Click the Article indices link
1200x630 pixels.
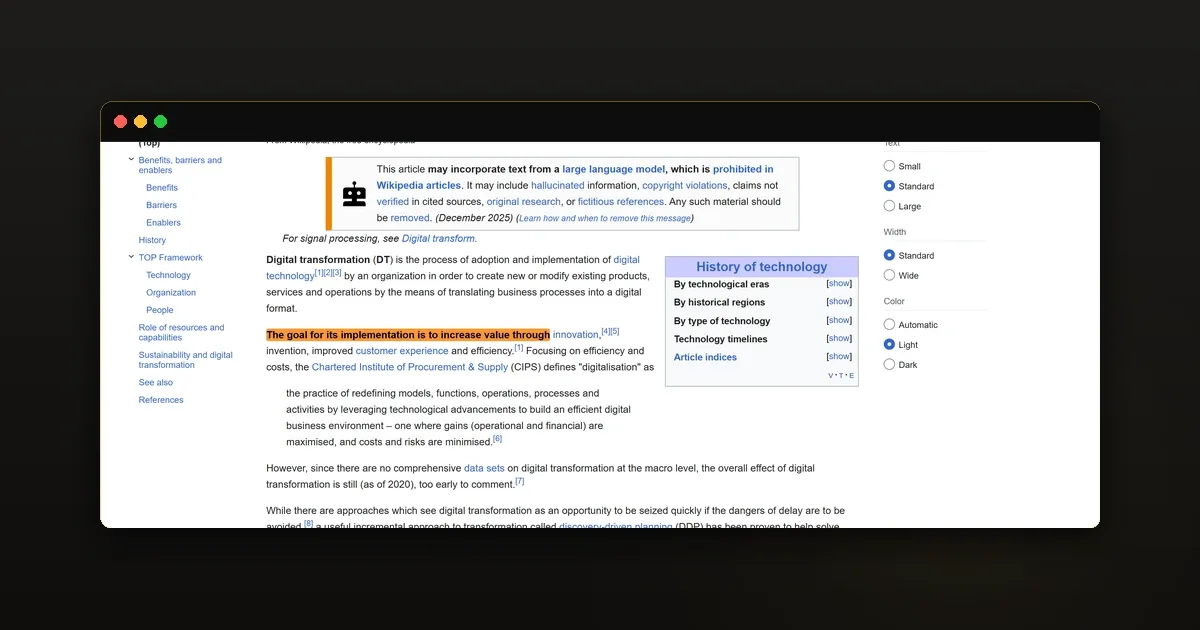tap(705, 357)
